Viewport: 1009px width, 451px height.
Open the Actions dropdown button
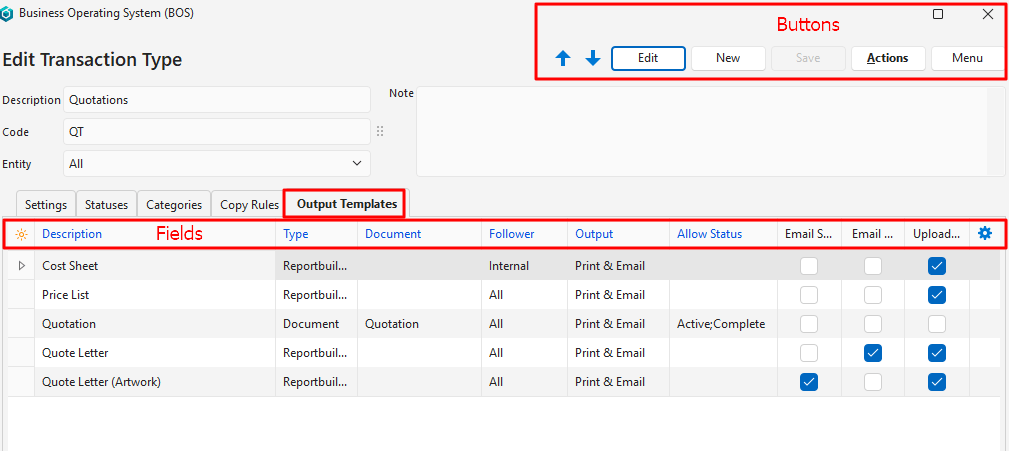click(887, 58)
